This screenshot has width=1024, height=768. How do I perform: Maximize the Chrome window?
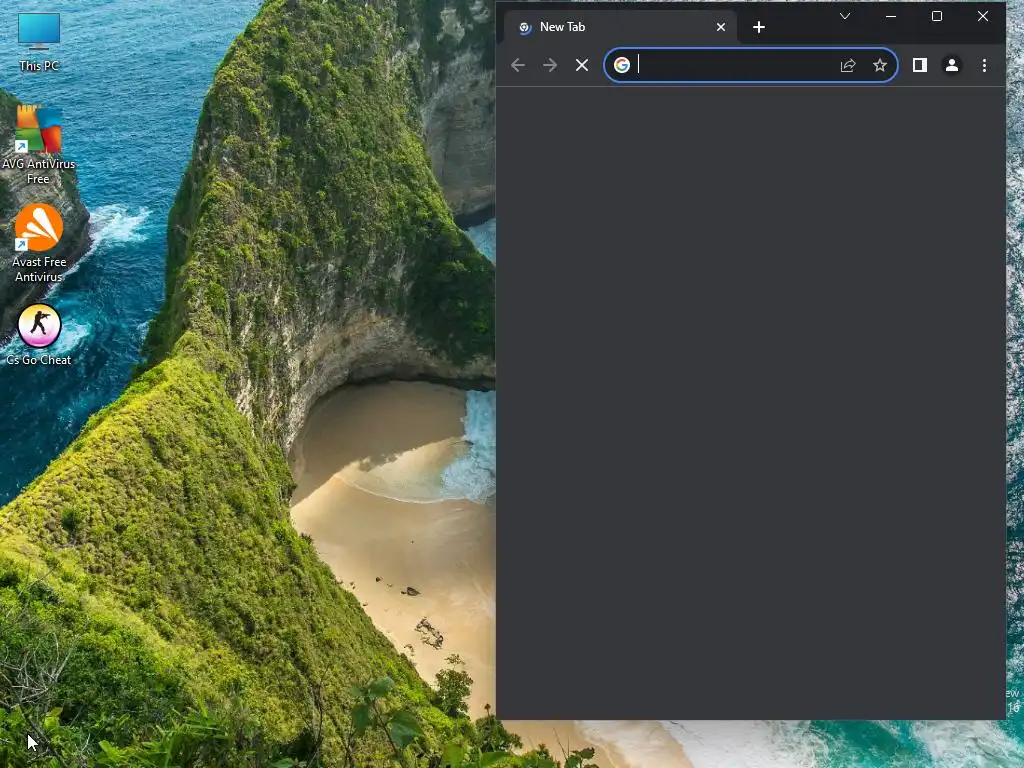pos(936,16)
